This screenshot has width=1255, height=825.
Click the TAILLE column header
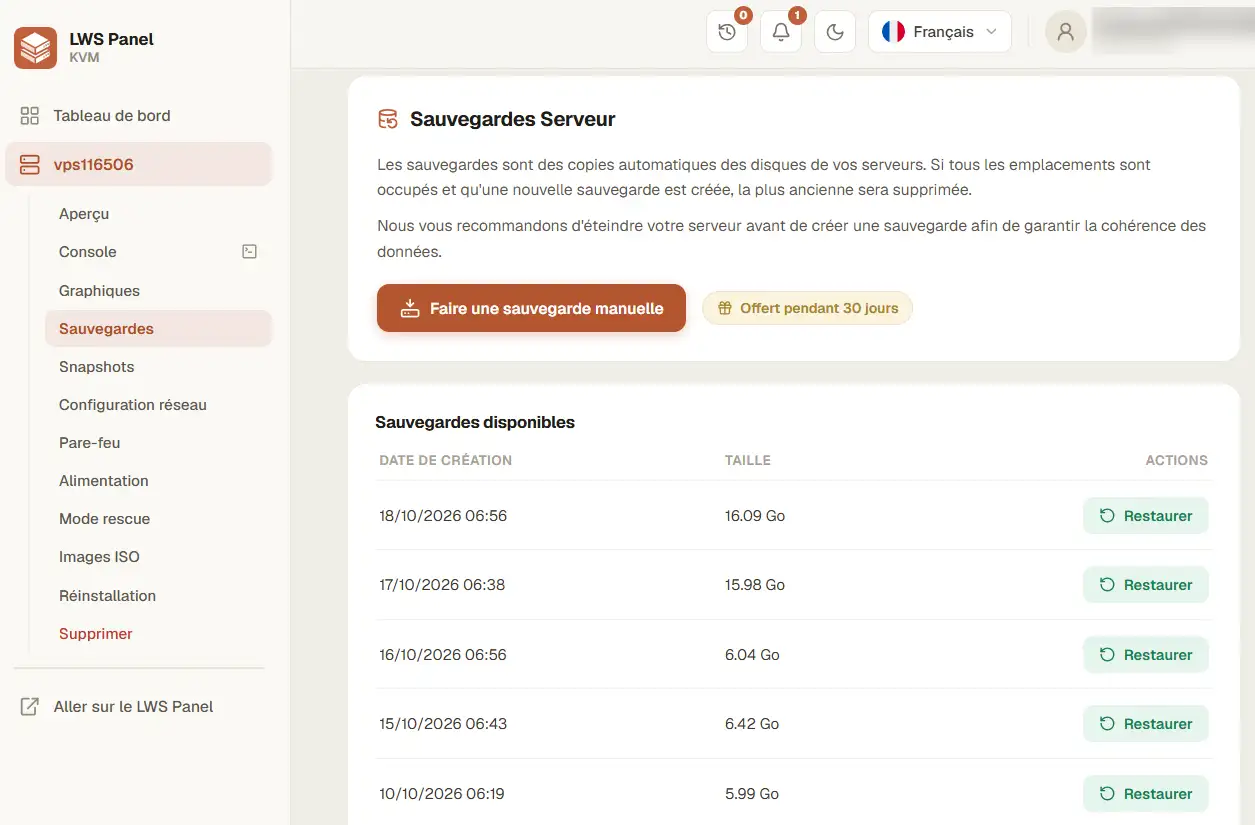pos(748,461)
